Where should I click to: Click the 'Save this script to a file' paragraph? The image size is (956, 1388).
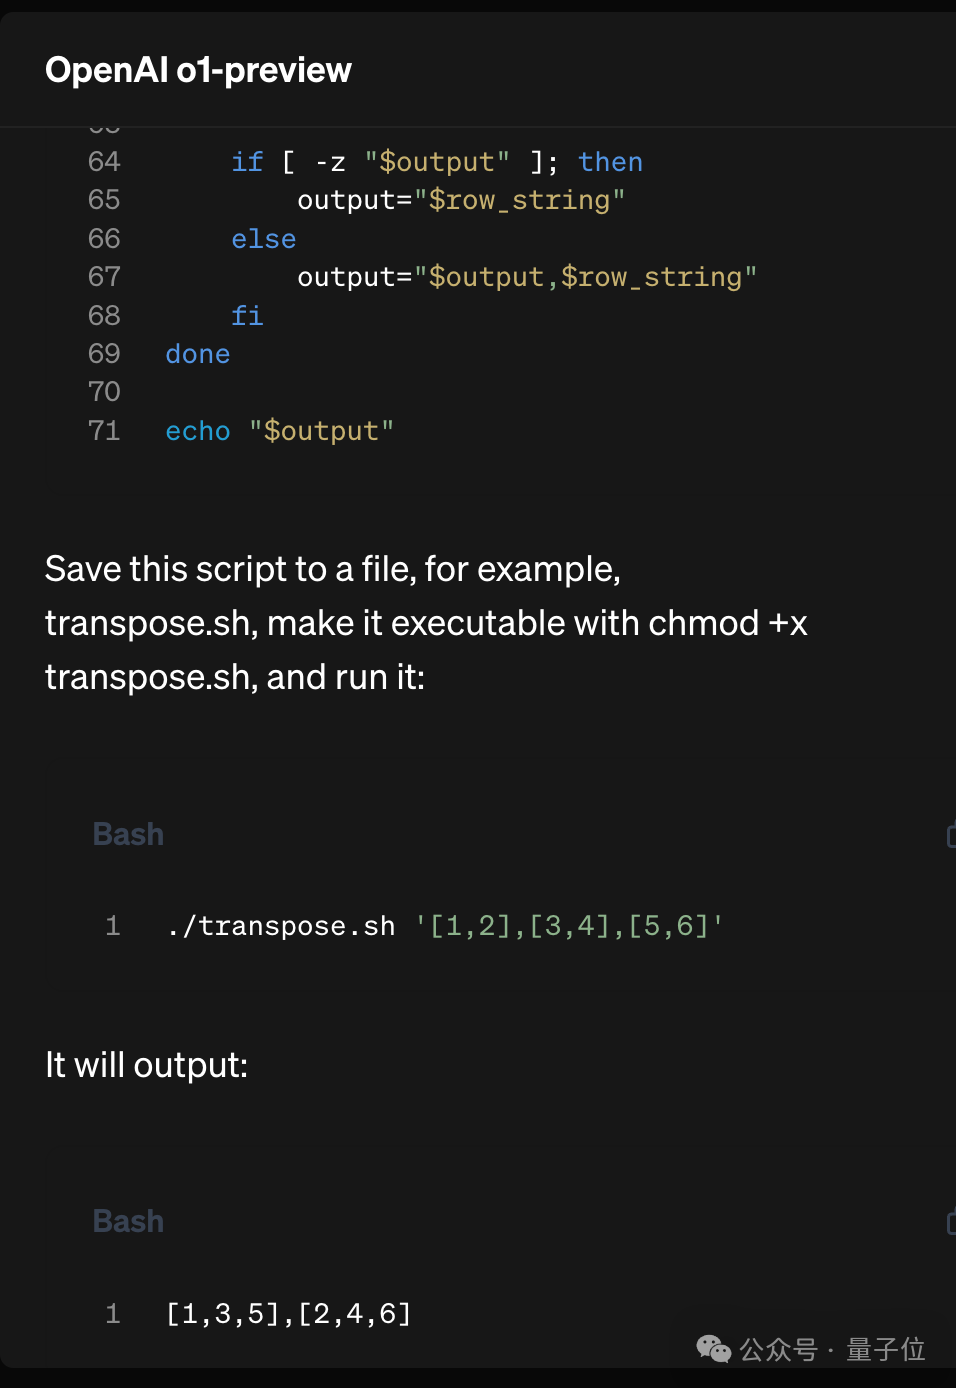pos(426,623)
